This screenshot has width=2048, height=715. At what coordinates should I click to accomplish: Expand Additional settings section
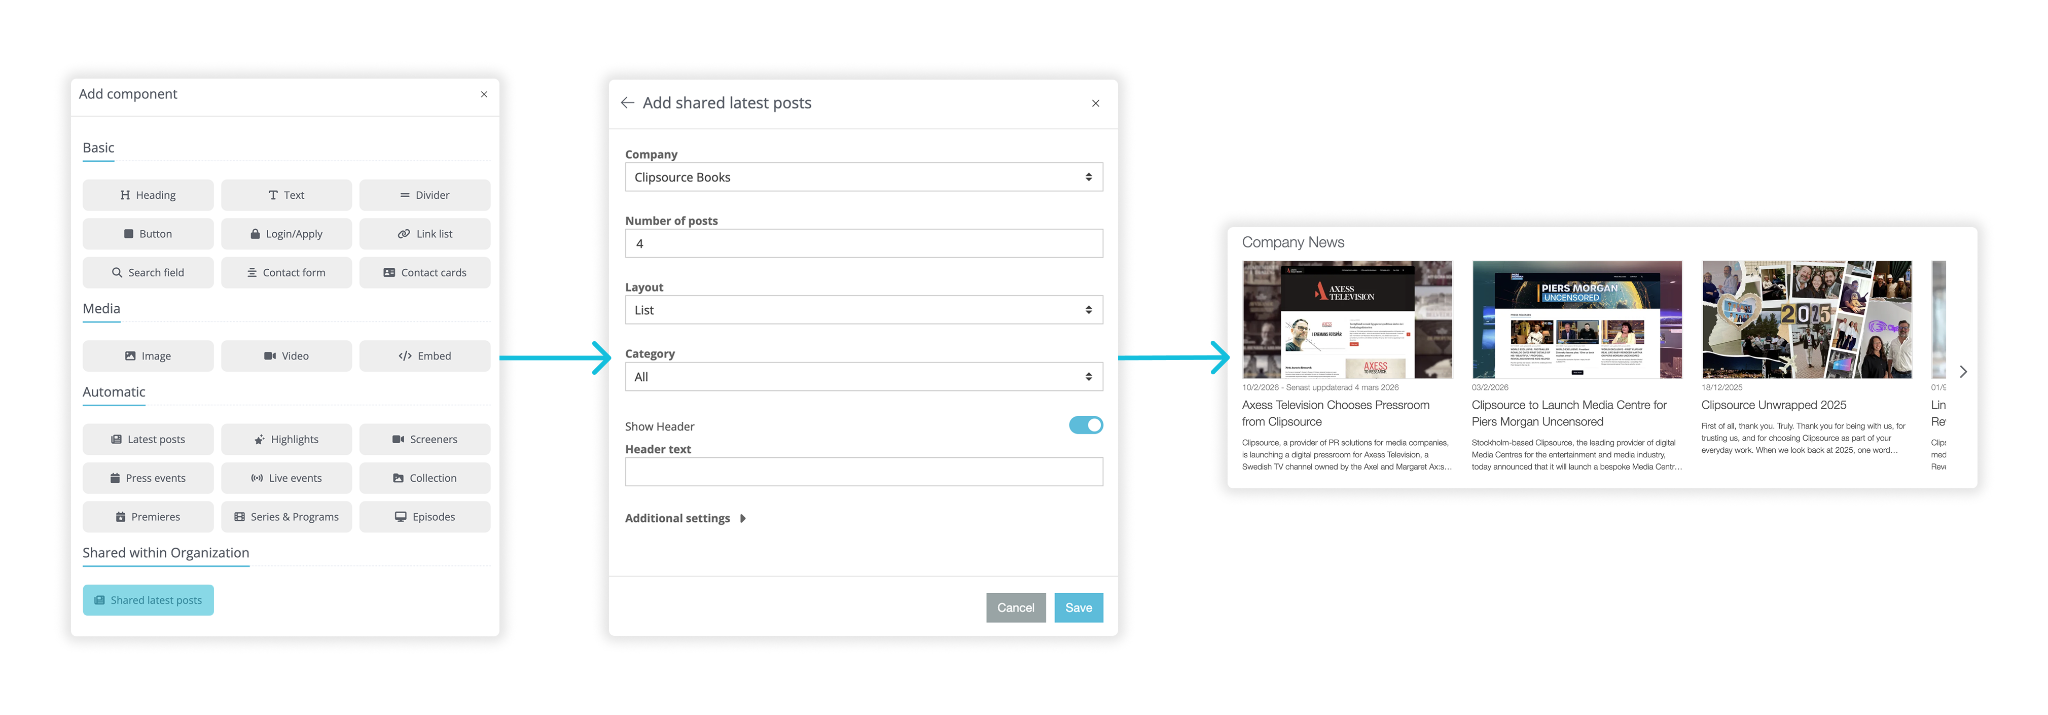(x=686, y=518)
